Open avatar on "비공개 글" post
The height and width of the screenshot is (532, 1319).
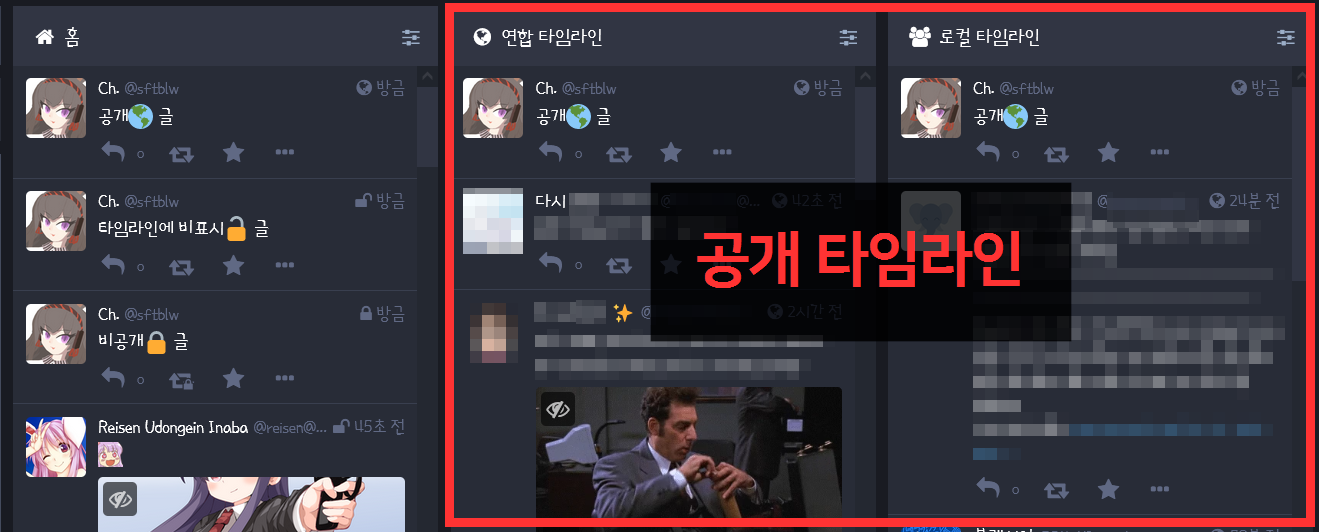tap(56, 334)
